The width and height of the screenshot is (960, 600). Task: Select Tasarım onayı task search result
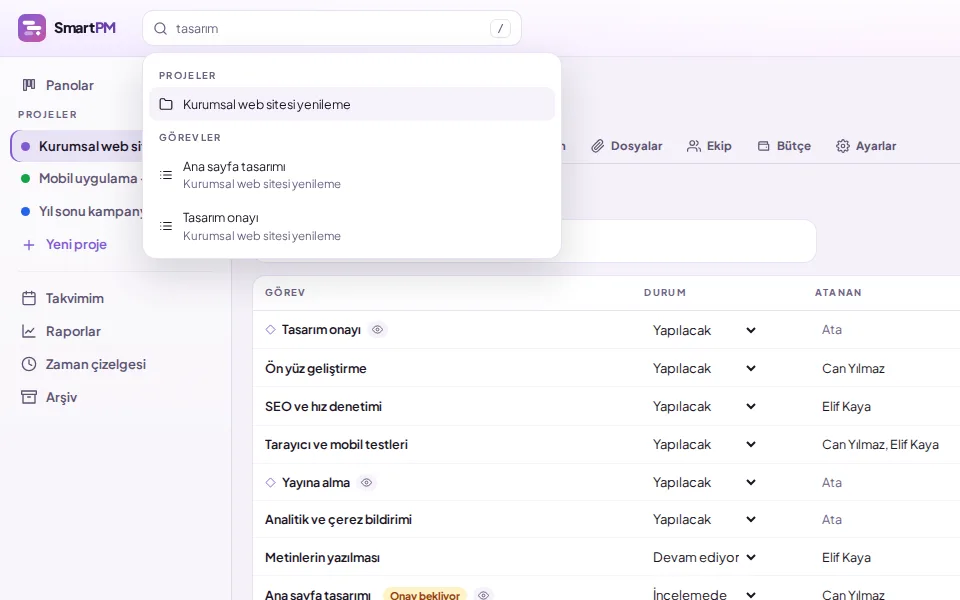(352, 227)
